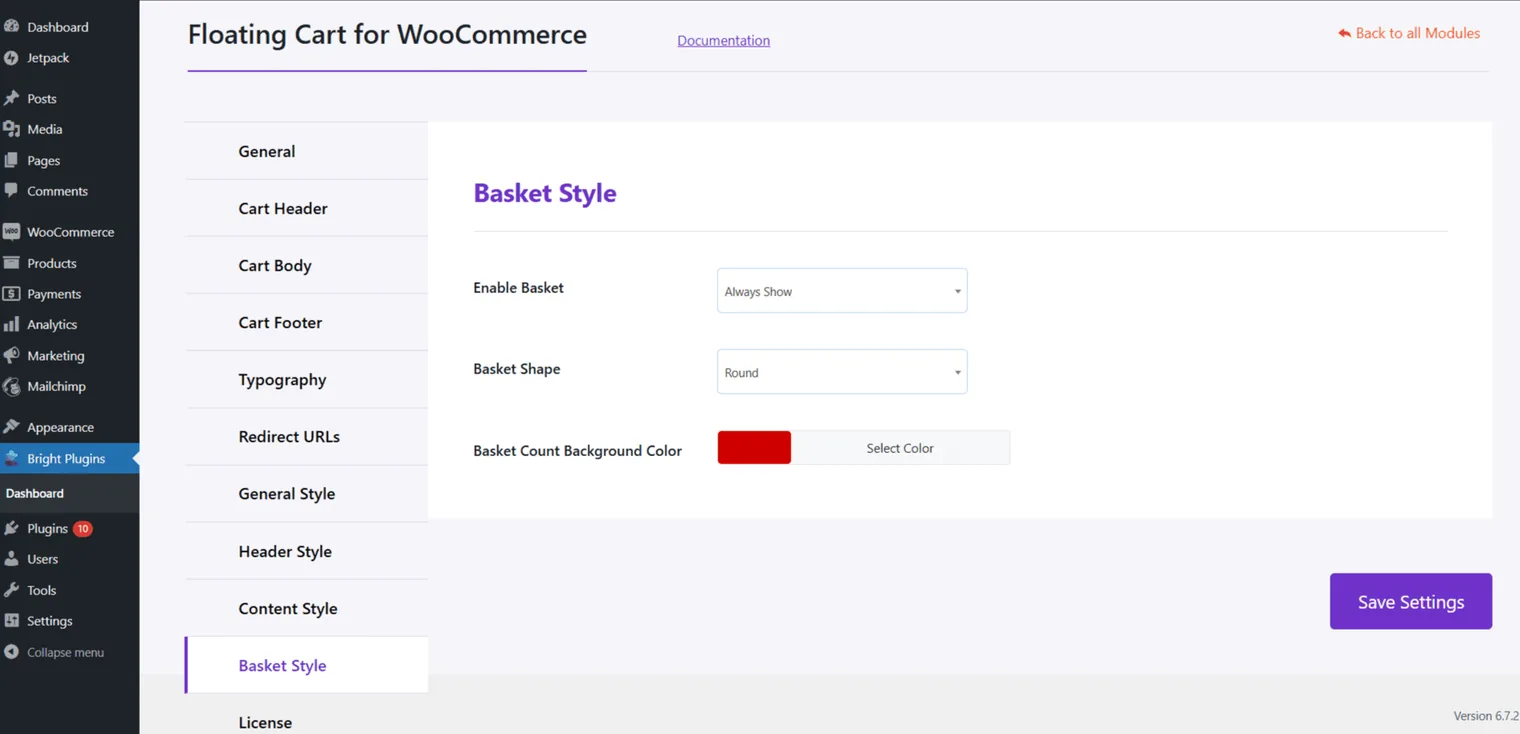Click the Tools wrench icon
The height and width of the screenshot is (734, 1520).
click(12, 590)
